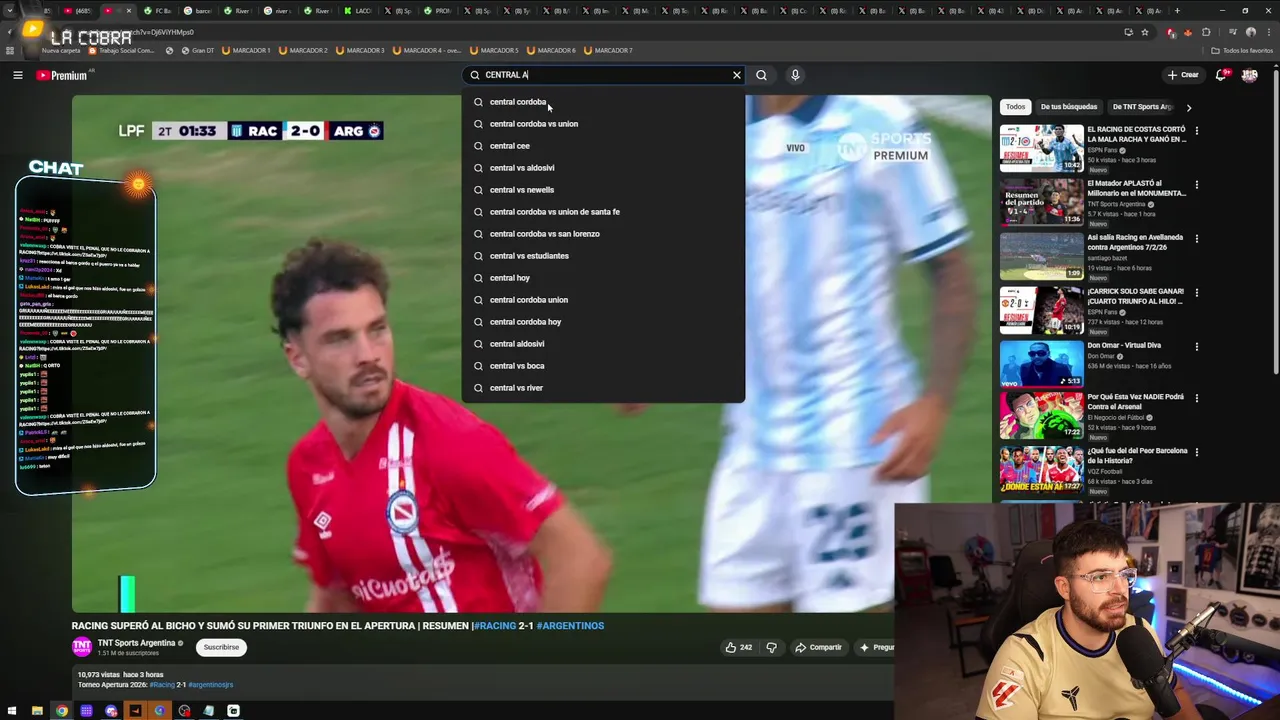Choose suggestion 'central vs newells'

point(603,190)
